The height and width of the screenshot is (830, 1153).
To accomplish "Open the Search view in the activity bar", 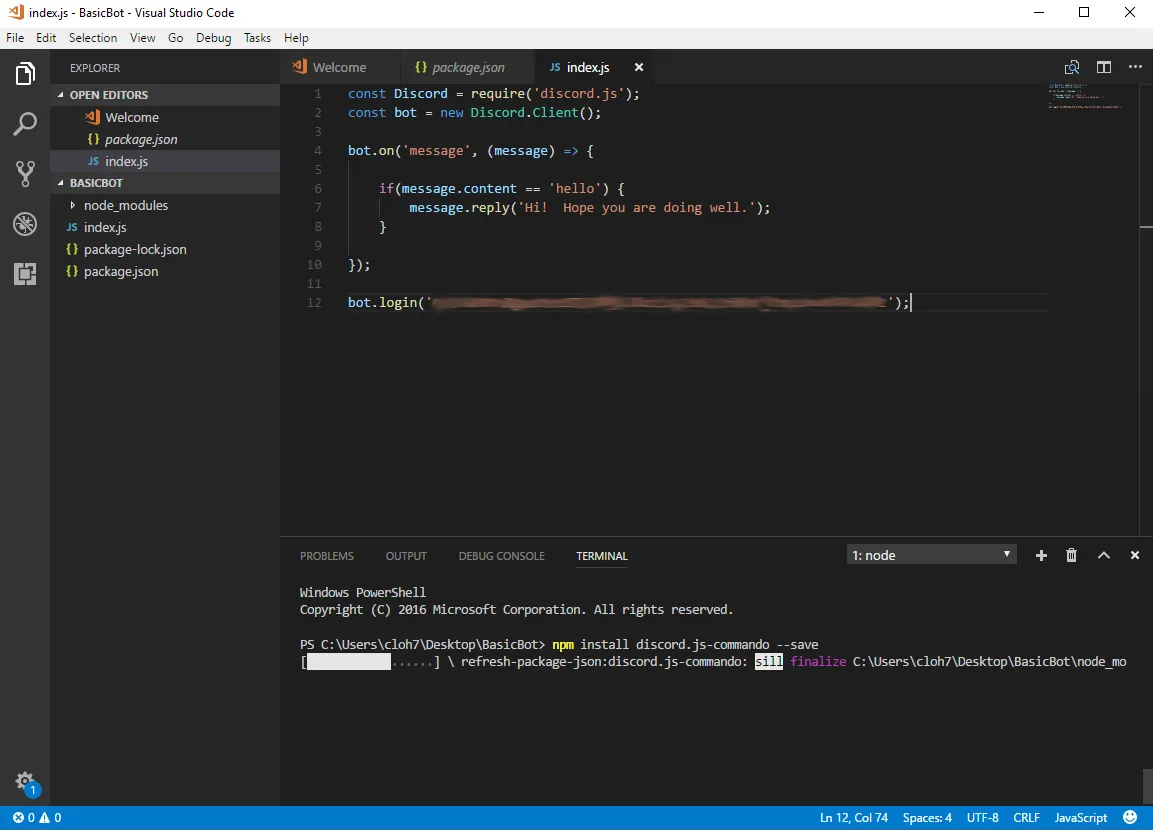I will [x=24, y=123].
